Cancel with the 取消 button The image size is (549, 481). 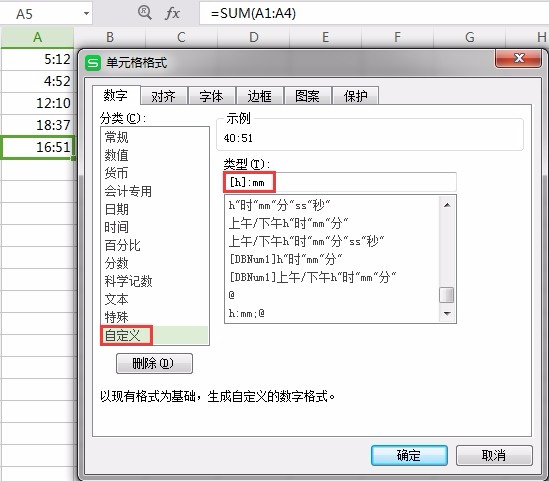[x=494, y=455]
